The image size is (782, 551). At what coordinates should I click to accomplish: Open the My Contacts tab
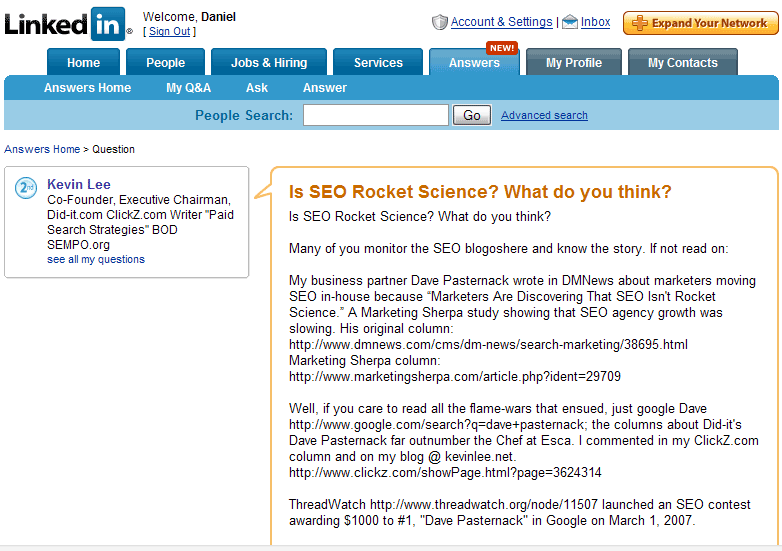[x=683, y=62]
